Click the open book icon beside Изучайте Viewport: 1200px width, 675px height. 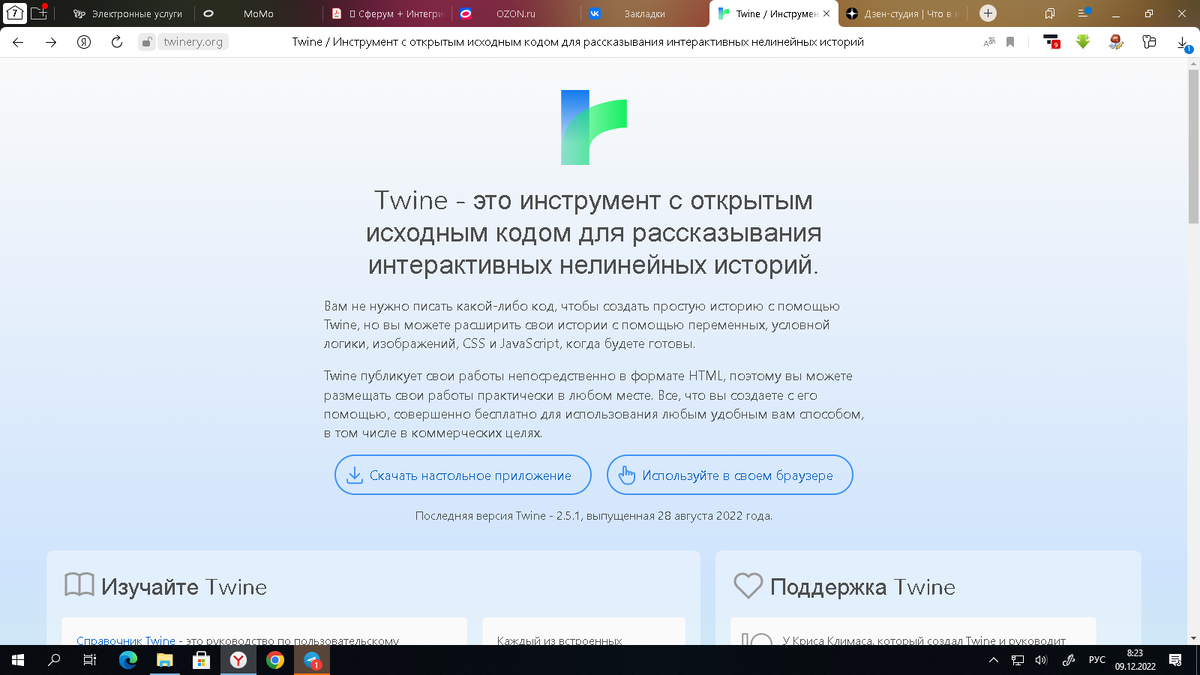pyautogui.click(x=79, y=586)
